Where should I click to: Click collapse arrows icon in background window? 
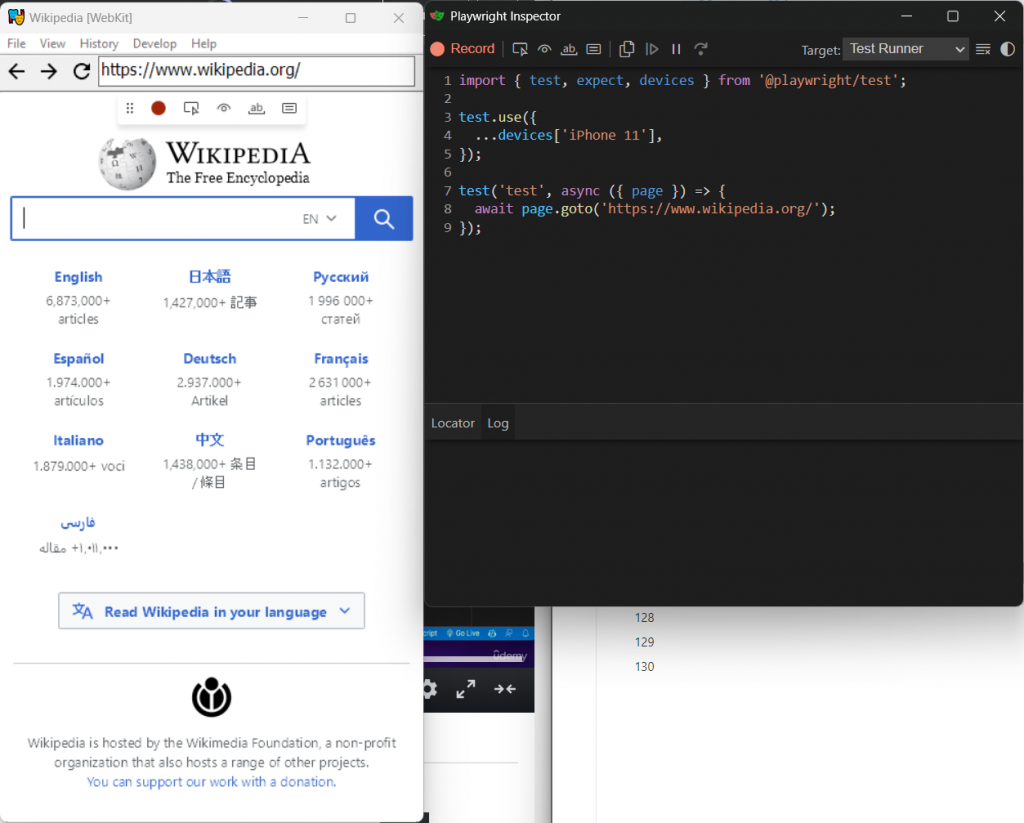pos(505,688)
